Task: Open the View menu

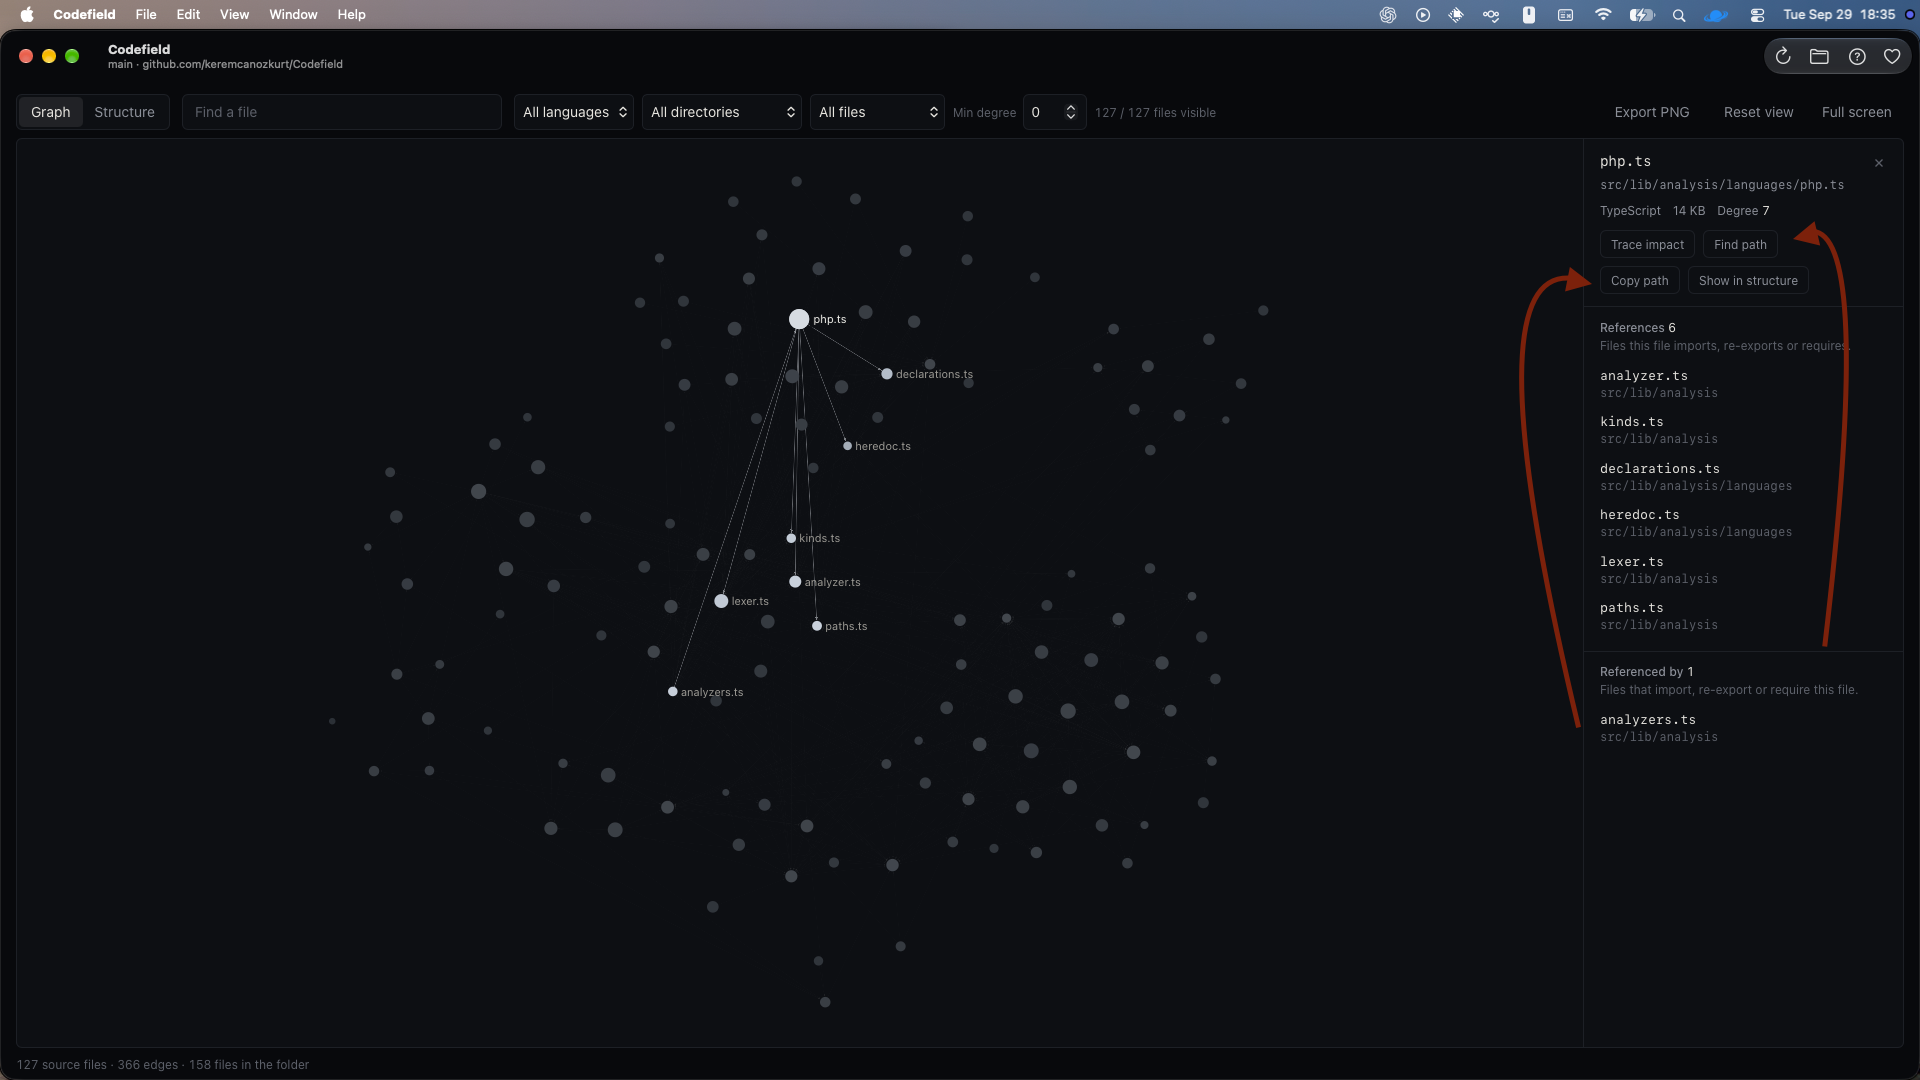Action: point(234,15)
